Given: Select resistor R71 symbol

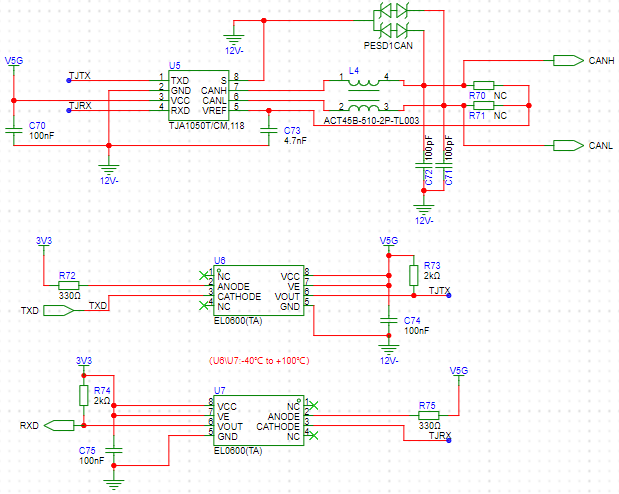Looking at the screenshot, I should (x=484, y=105).
